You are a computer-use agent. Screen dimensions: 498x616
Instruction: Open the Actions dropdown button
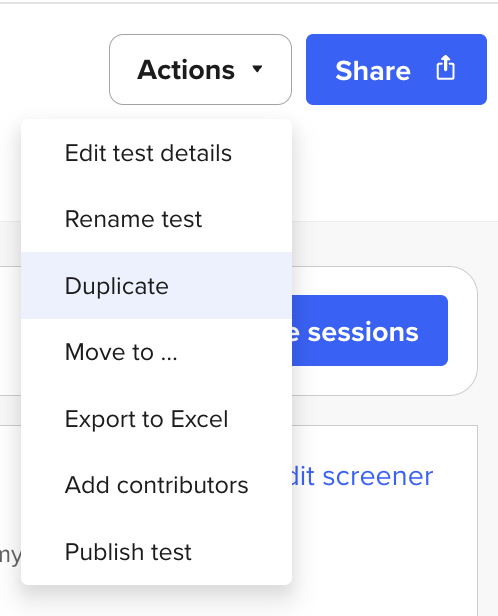tap(200, 70)
